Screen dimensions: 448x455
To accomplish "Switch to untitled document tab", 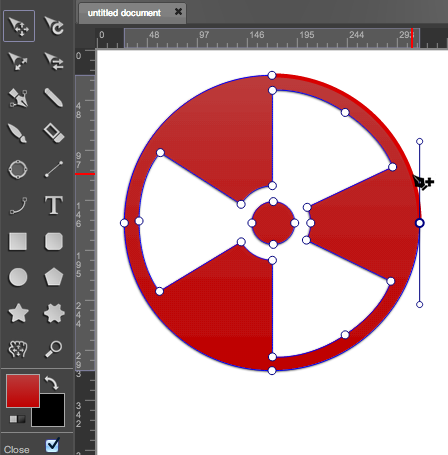I will (x=124, y=13).
